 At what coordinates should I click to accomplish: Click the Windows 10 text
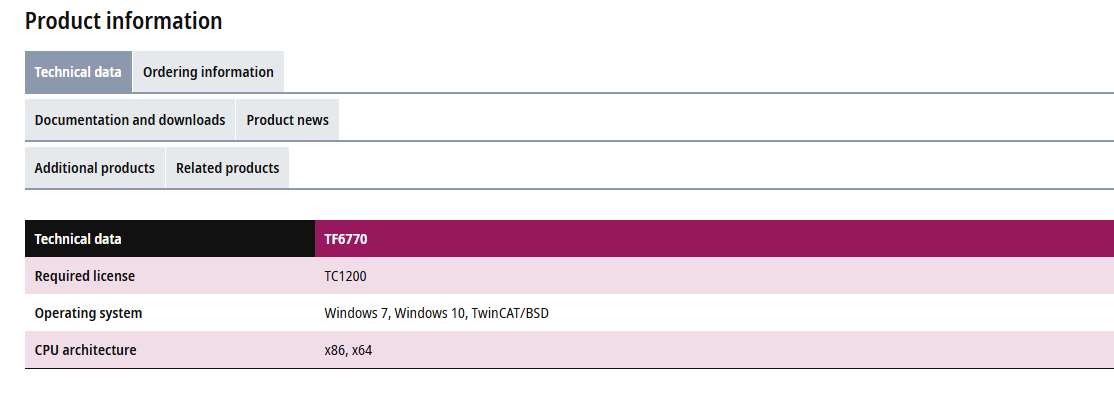[430, 313]
